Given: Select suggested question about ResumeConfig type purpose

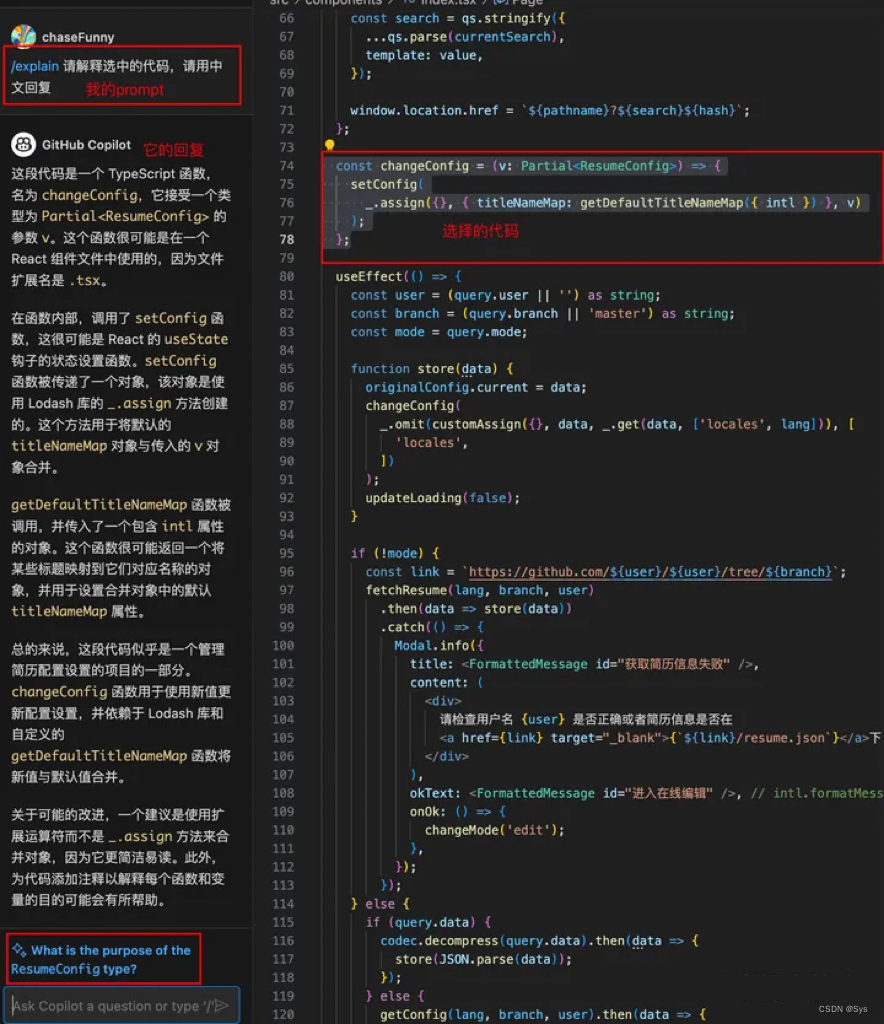Looking at the screenshot, I should pyautogui.click(x=101, y=959).
